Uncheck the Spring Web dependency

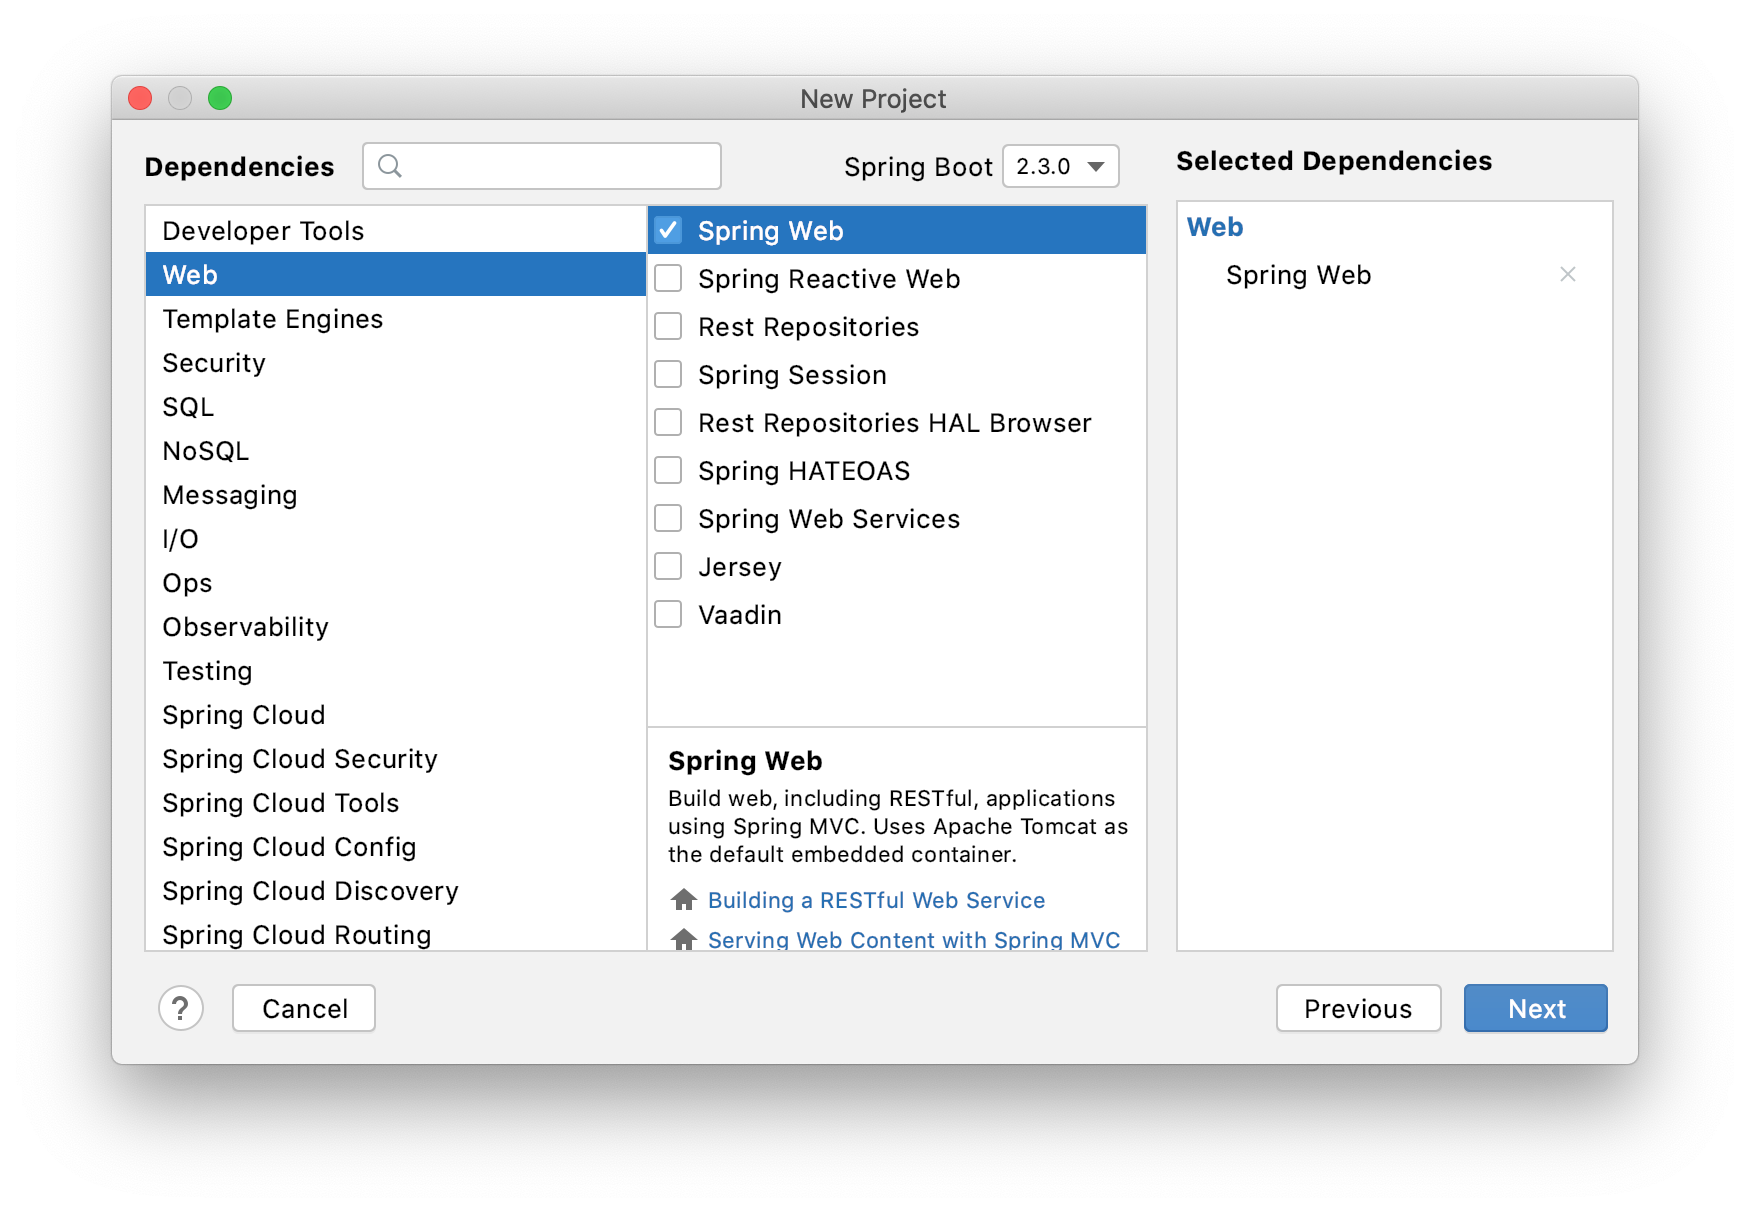click(668, 229)
